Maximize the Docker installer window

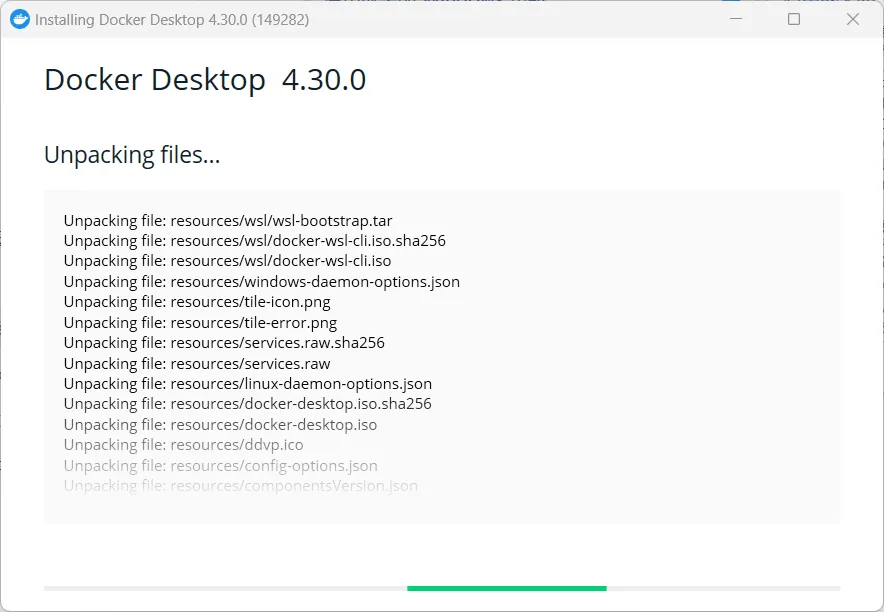tap(794, 19)
